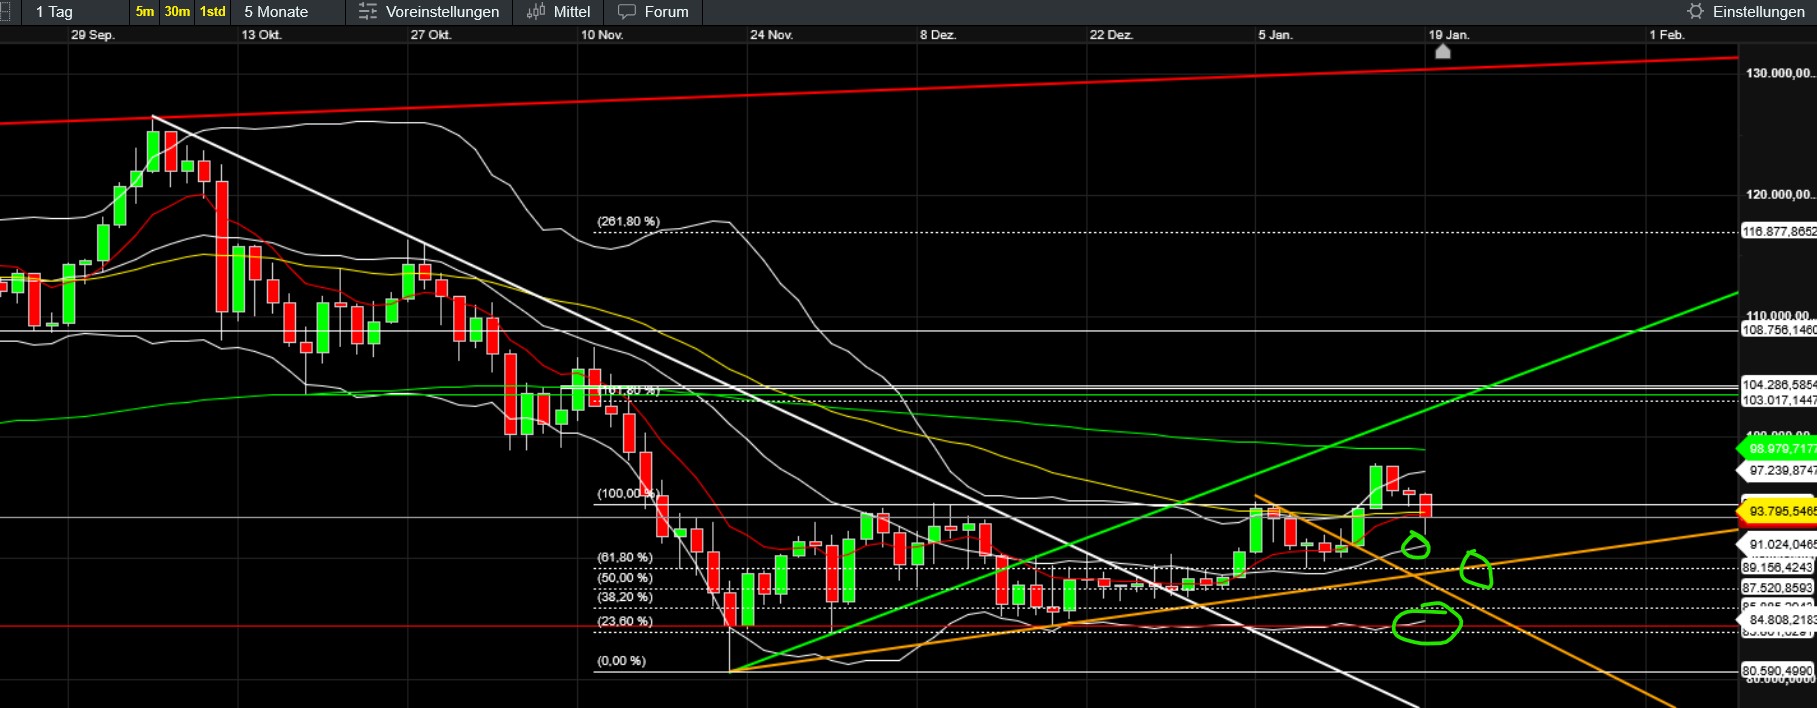Switch to the 1std quick interval
The width and height of the screenshot is (1817, 708).
(x=213, y=12)
